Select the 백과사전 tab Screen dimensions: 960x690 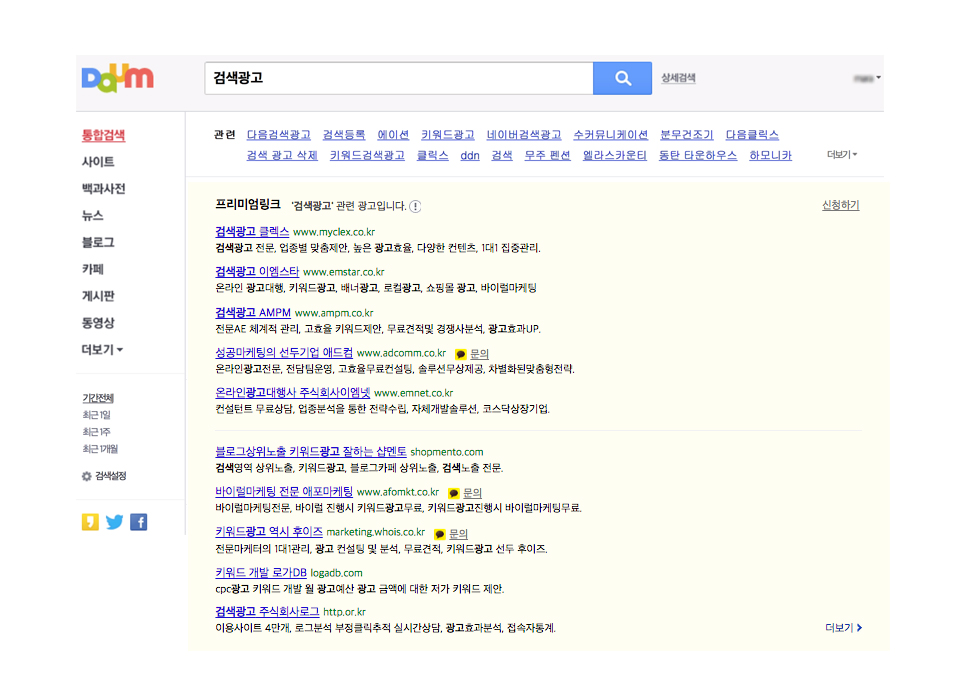coord(103,189)
